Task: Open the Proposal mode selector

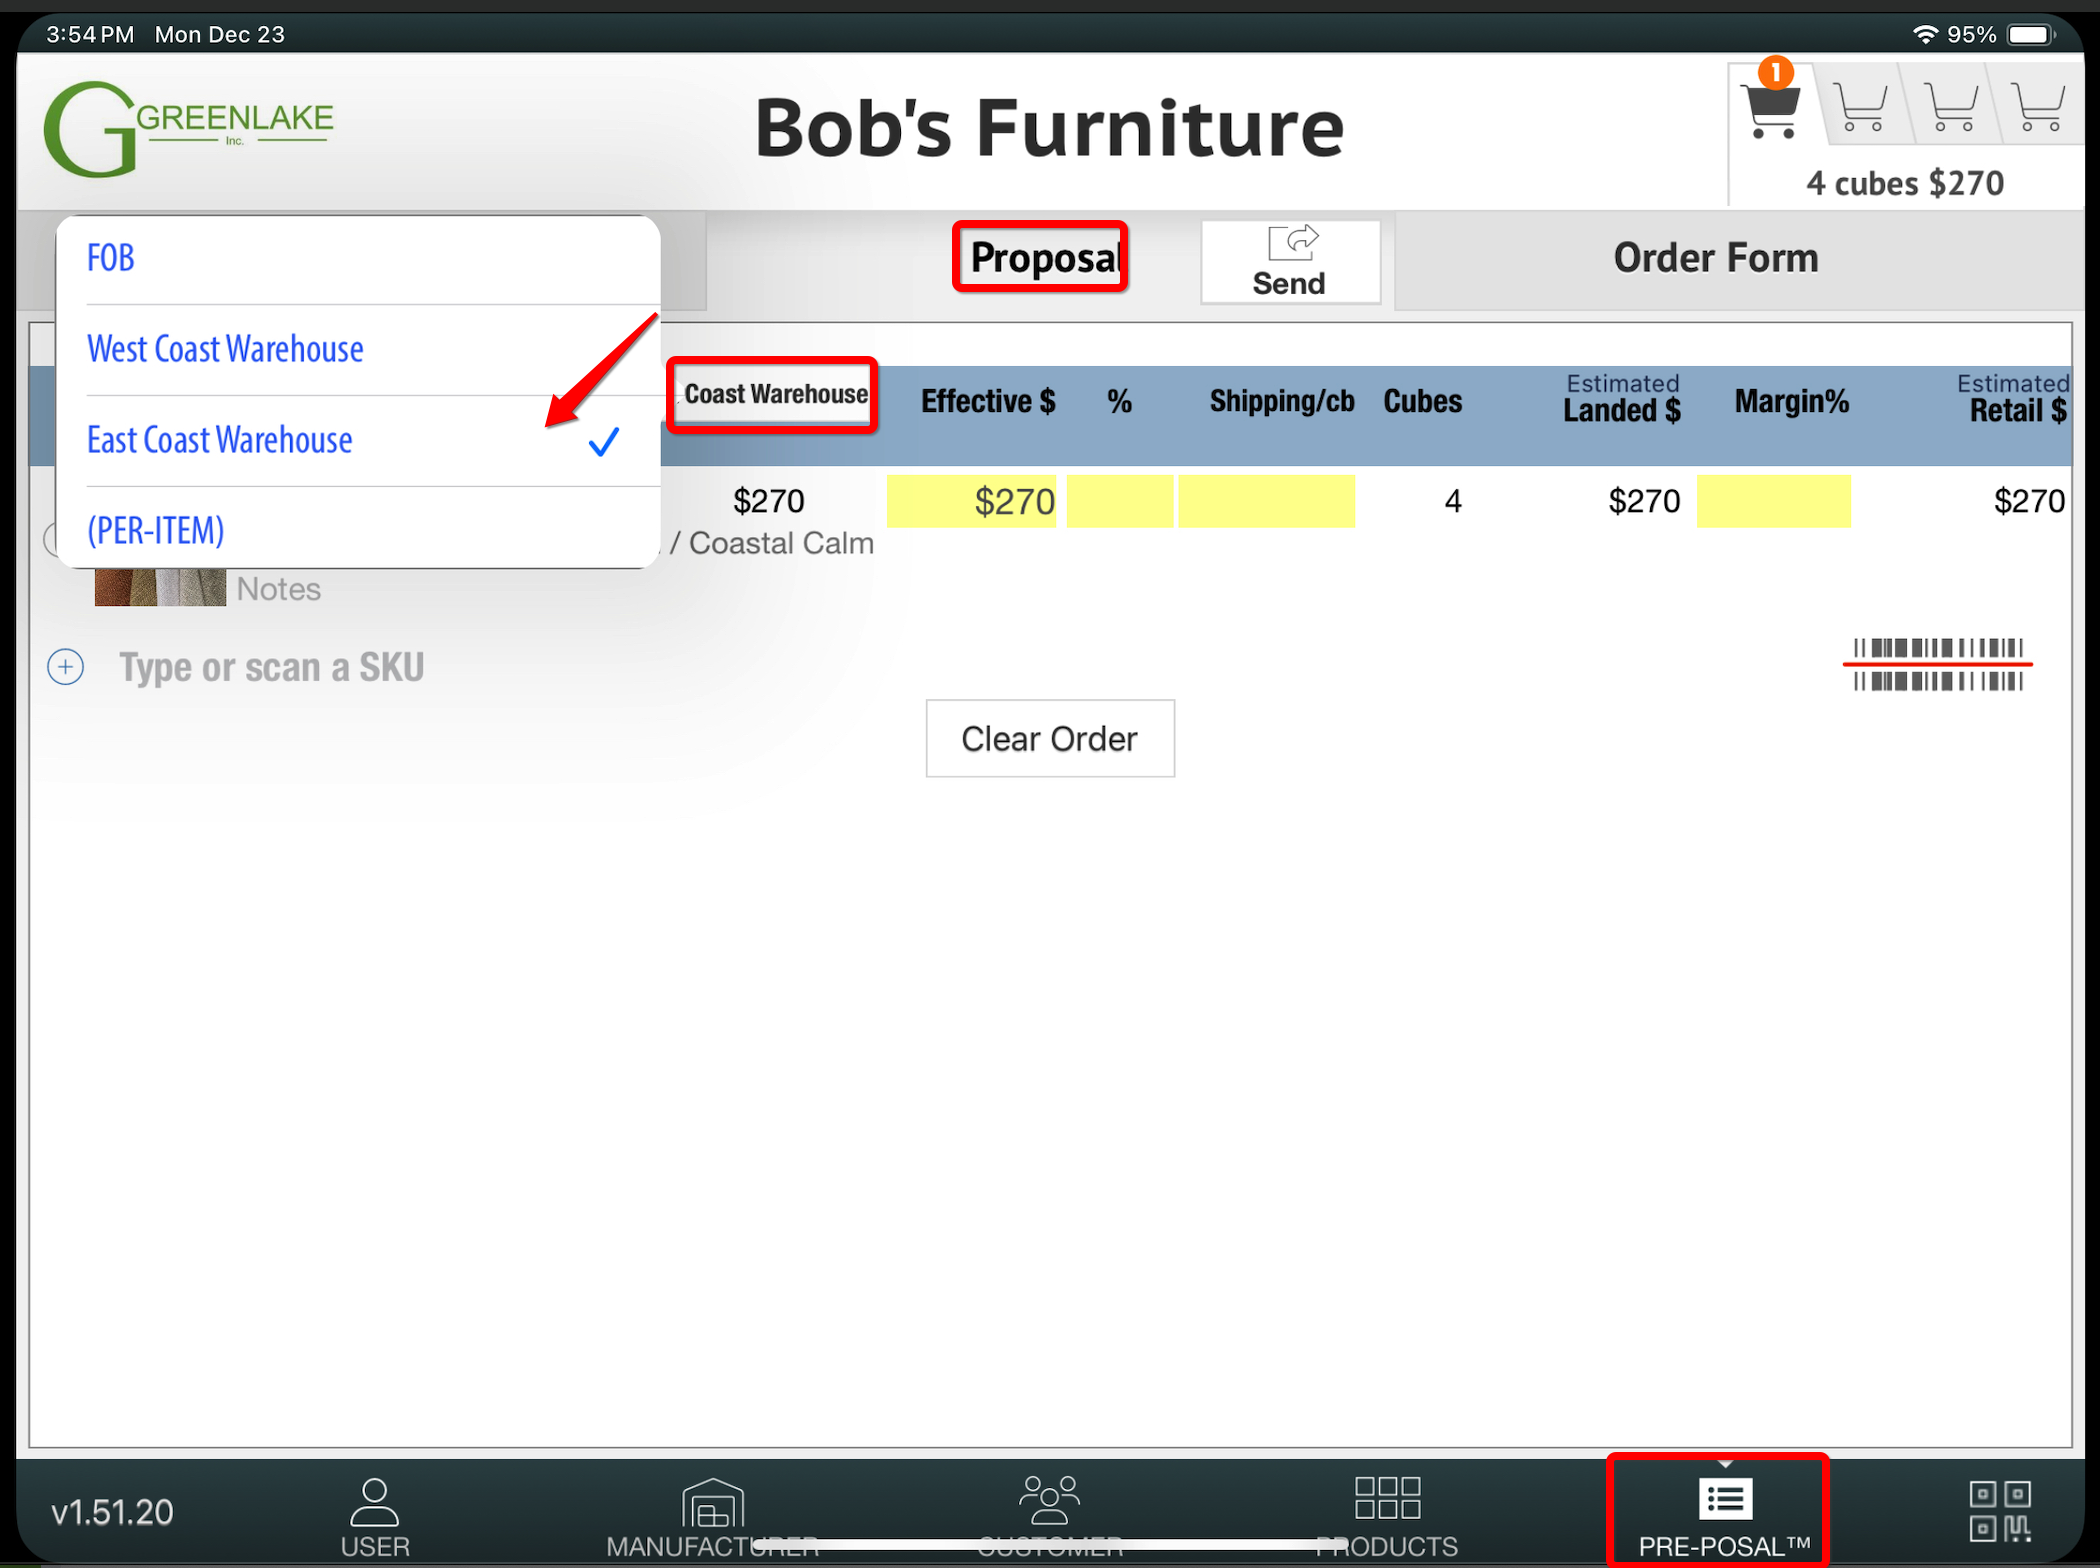Action: 1041,258
